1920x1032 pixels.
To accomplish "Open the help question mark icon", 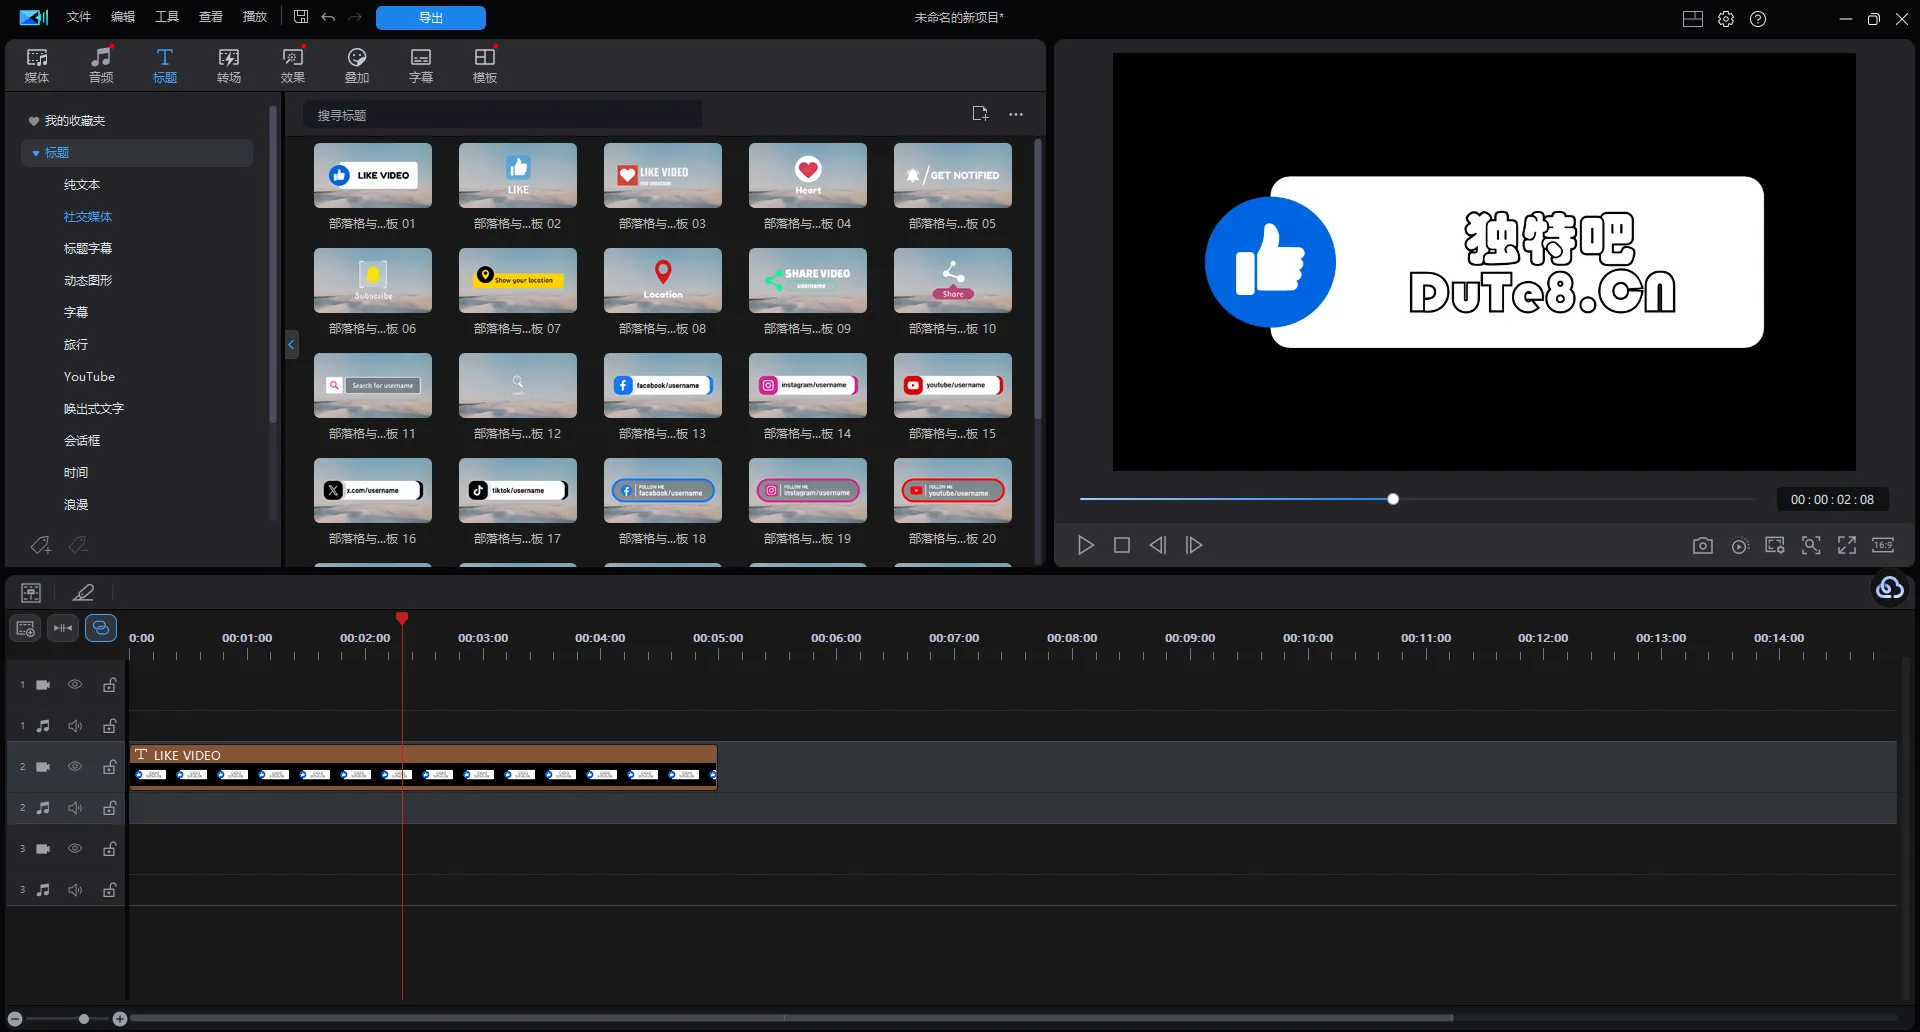I will (x=1758, y=18).
